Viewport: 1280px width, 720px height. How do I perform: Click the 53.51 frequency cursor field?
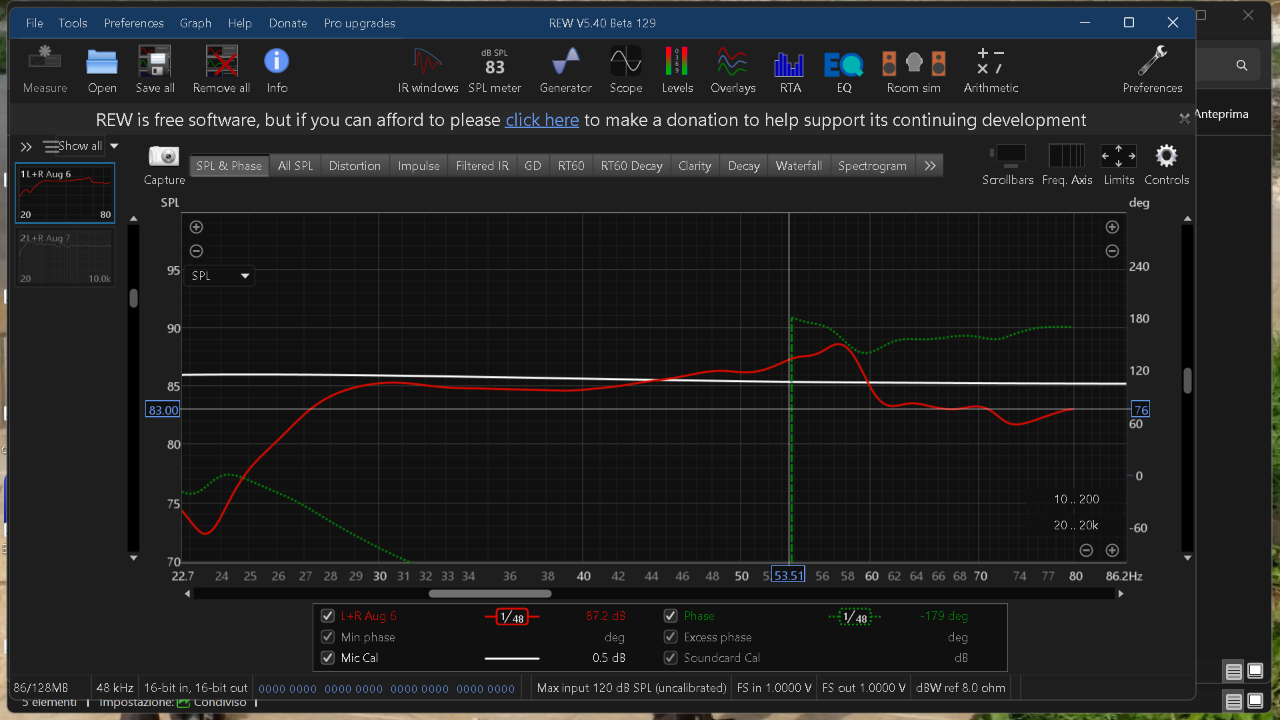[x=789, y=576]
